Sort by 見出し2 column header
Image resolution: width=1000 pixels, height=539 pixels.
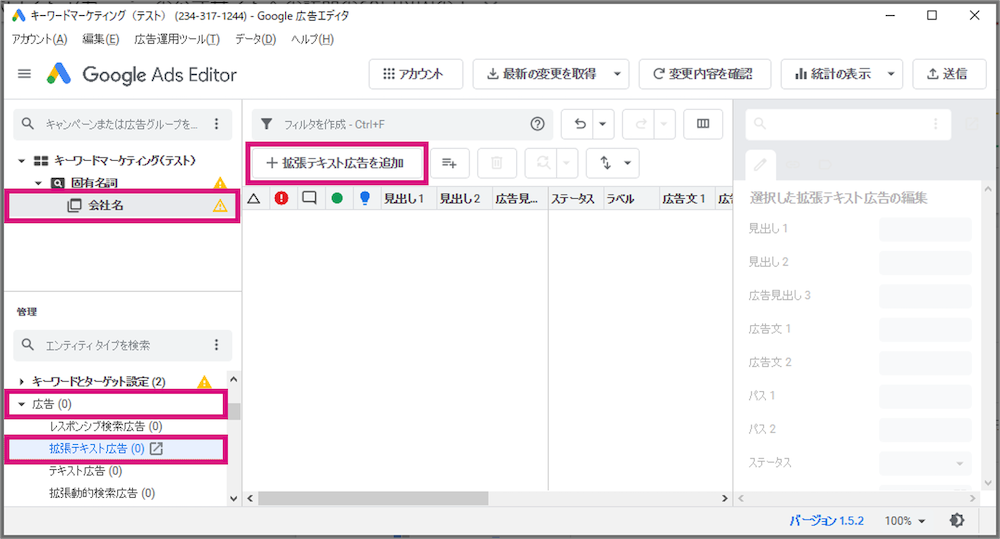pyautogui.click(x=463, y=198)
